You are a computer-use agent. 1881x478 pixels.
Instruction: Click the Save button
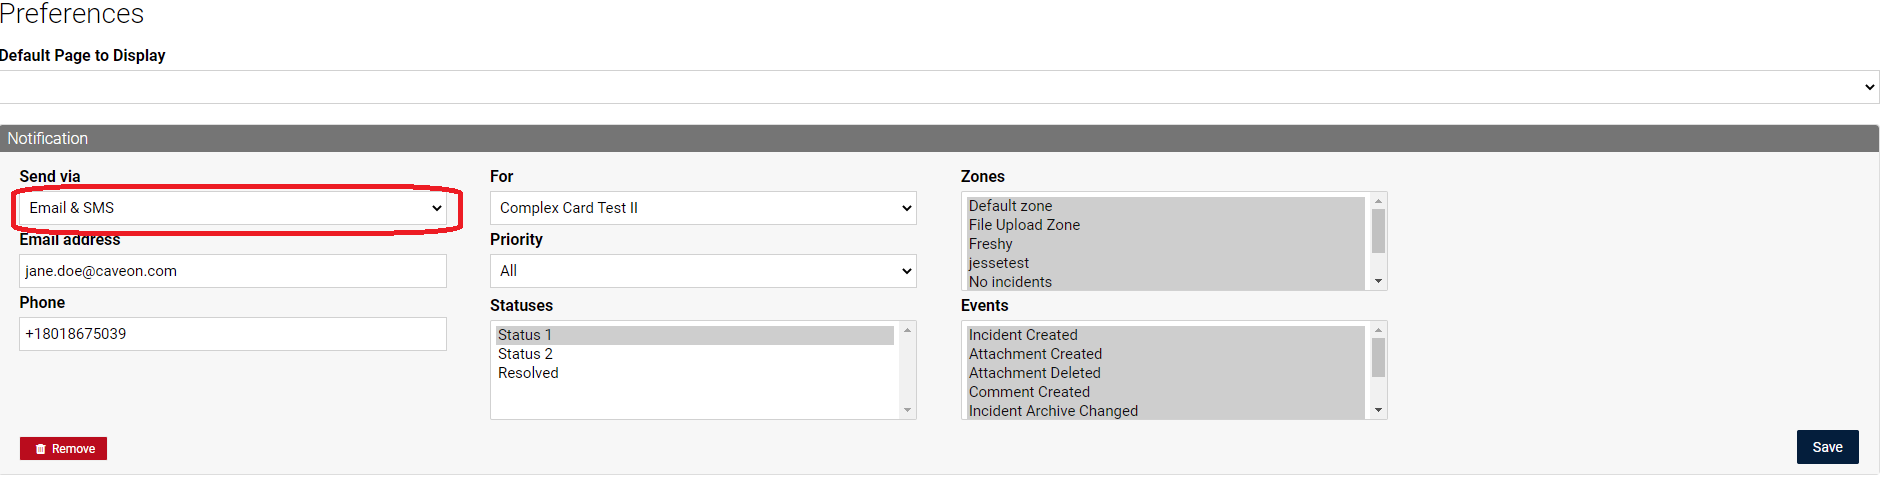click(1827, 447)
